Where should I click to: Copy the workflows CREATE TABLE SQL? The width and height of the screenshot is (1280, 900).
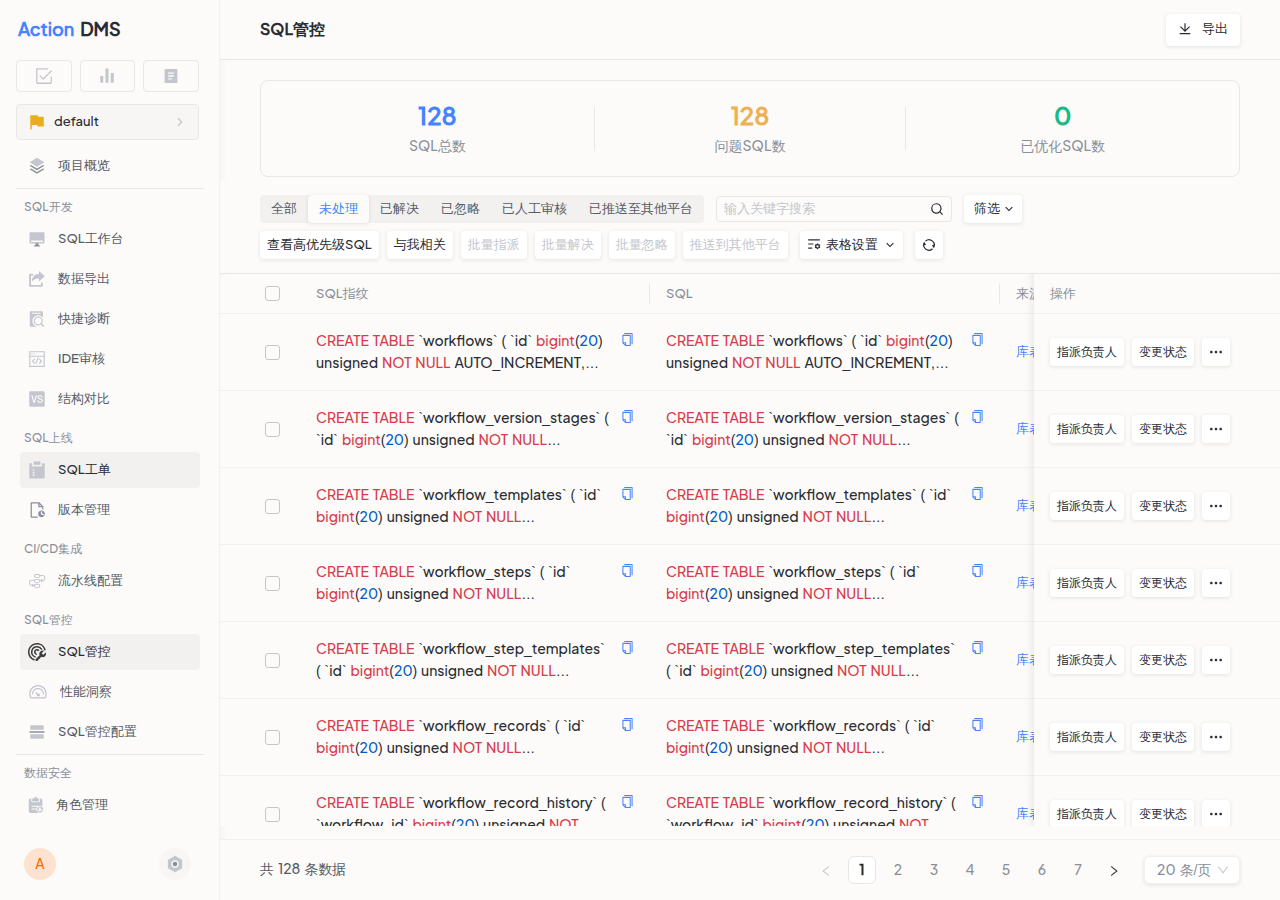(627, 339)
